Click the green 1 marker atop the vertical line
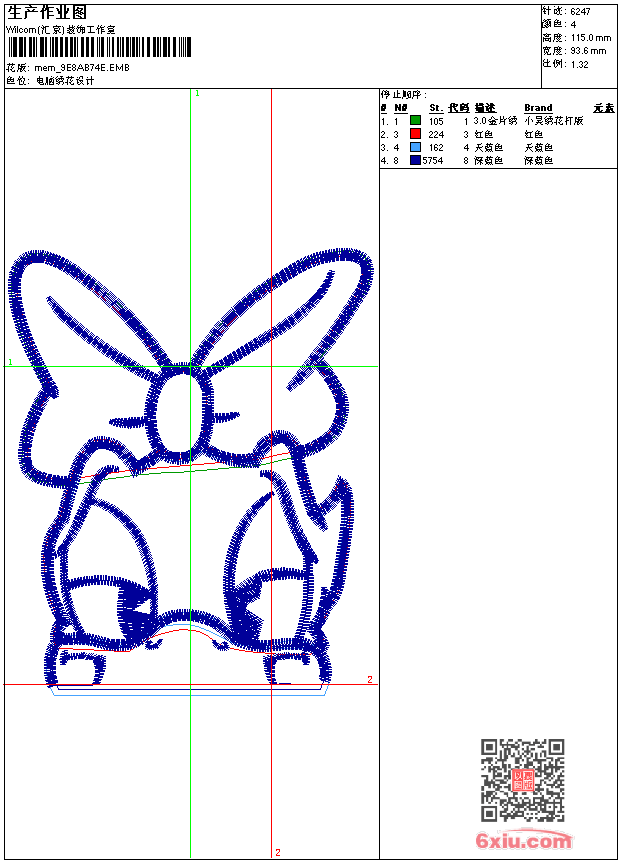620x860 pixels. 198,93
